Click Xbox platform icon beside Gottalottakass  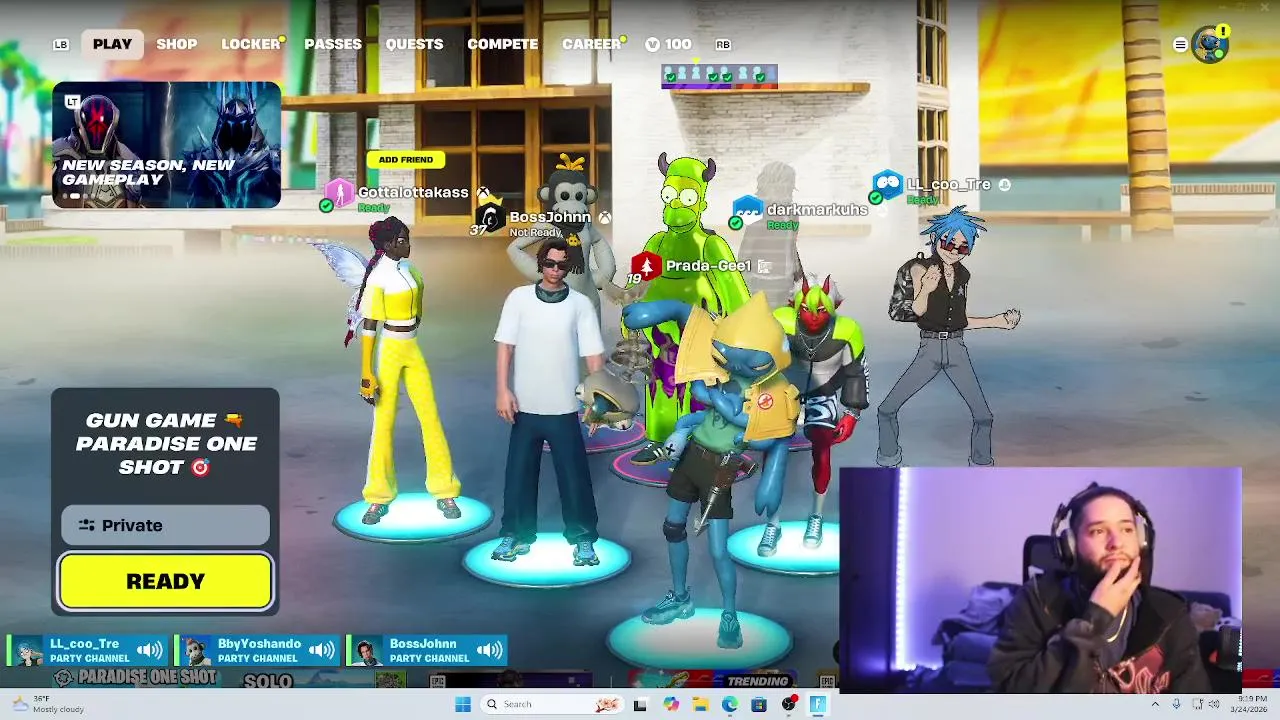[483, 192]
